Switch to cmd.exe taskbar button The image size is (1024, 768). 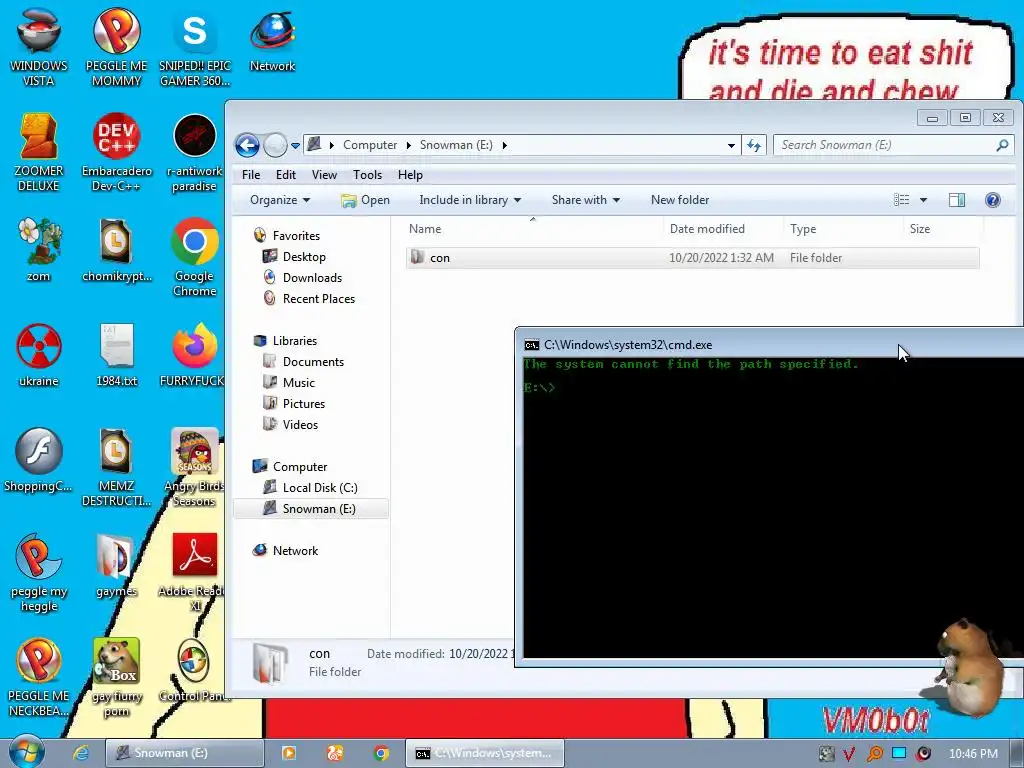pos(485,753)
